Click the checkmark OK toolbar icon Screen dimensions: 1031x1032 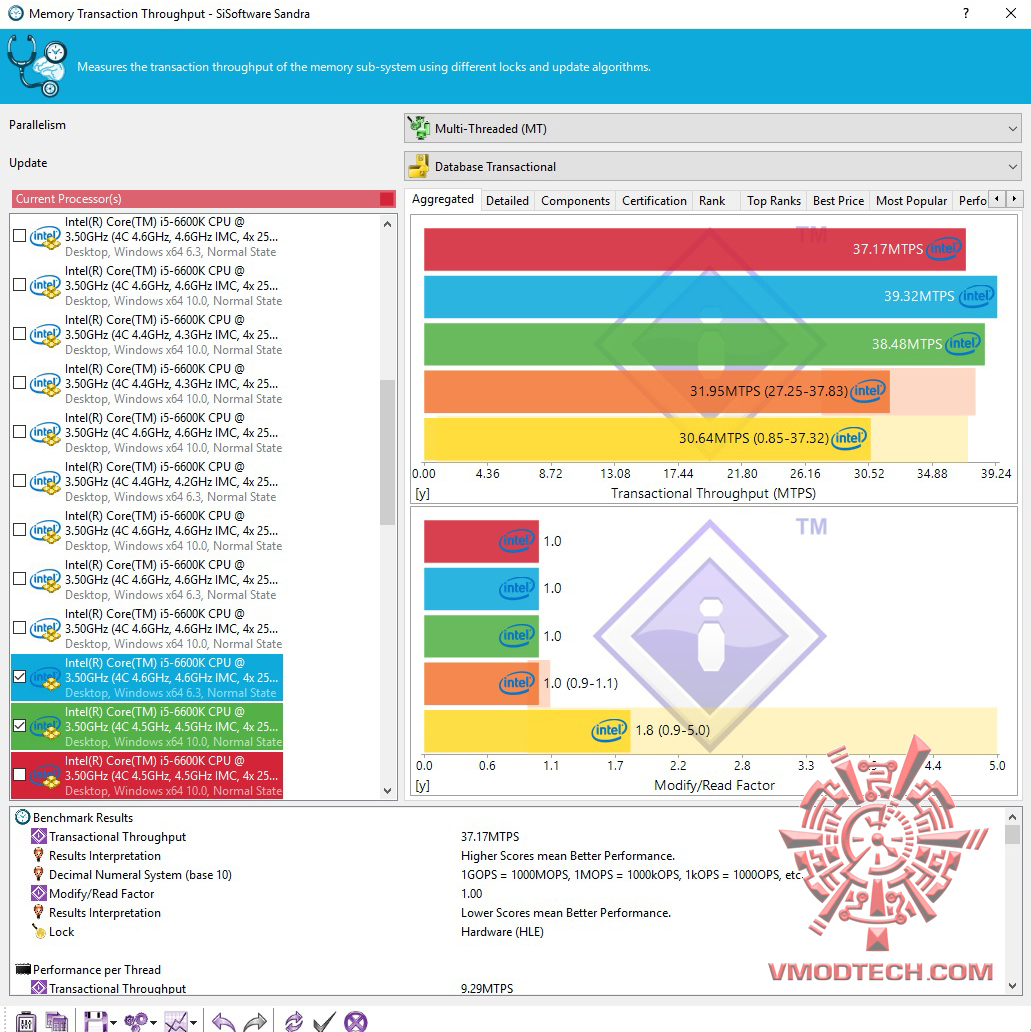[x=324, y=1021]
